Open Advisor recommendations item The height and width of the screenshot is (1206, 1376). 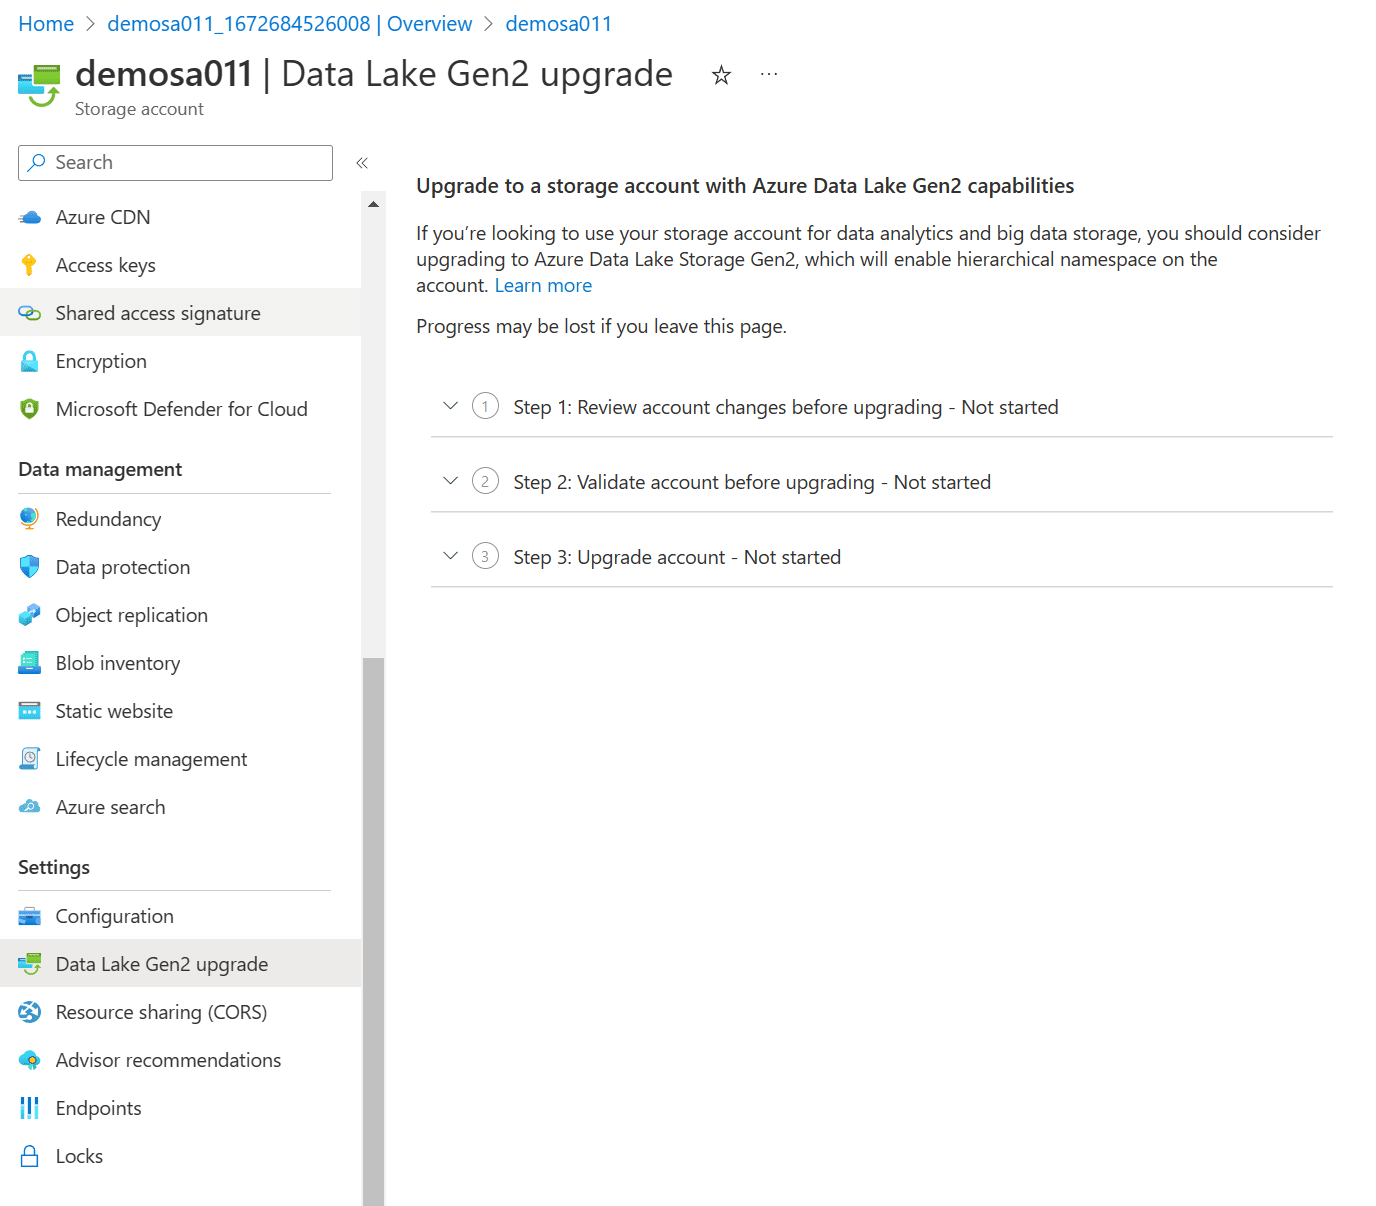(x=180, y=1060)
